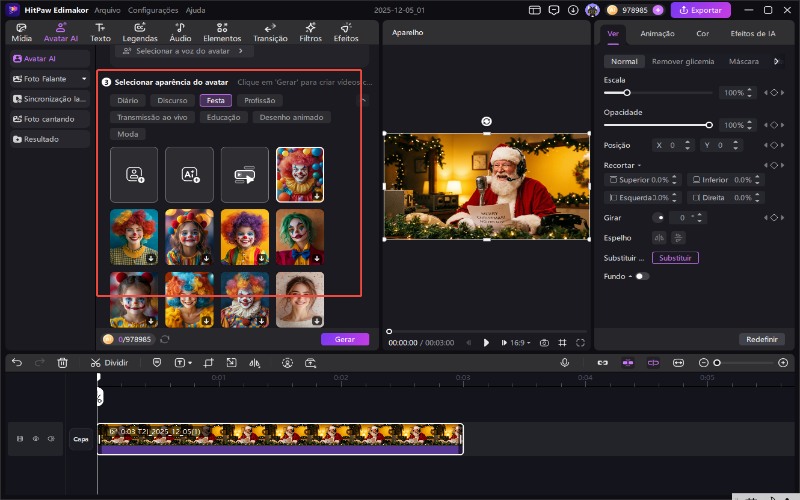Click the delete trash icon in timeline toolbar
The width and height of the screenshot is (800, 500).
coord(63,362)
